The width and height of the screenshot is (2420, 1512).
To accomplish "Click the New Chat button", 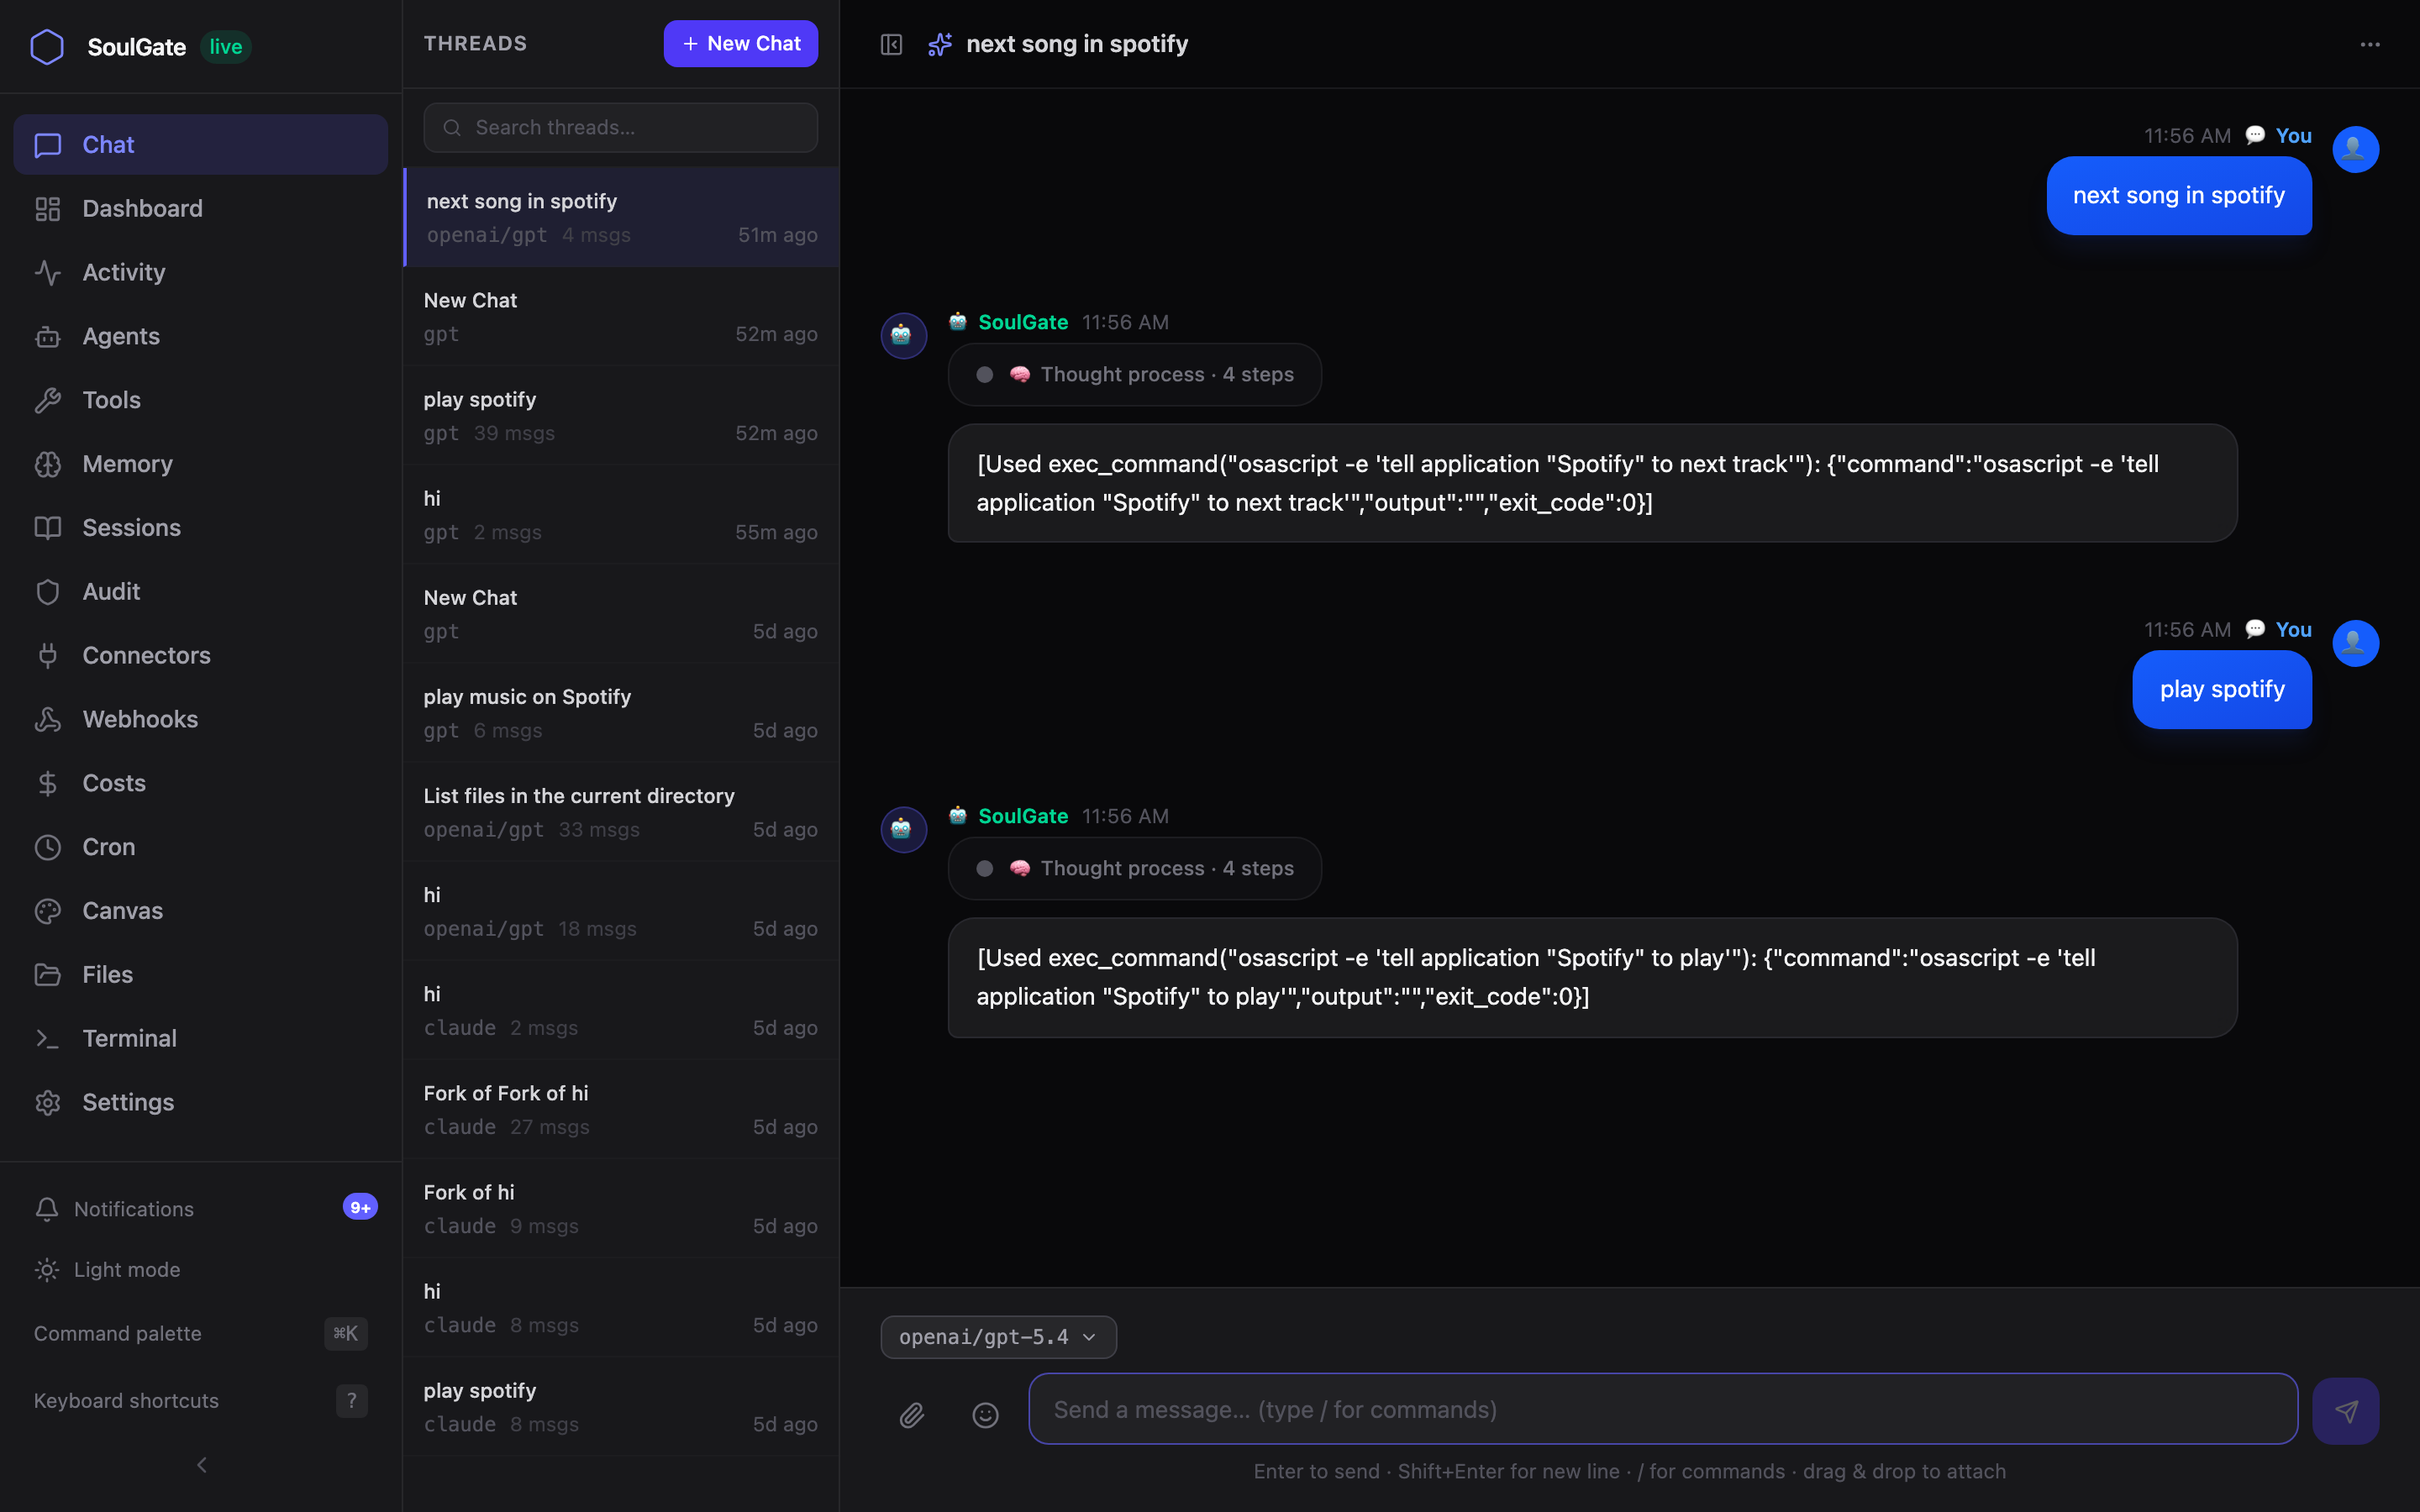I will [x=740, y=44].
